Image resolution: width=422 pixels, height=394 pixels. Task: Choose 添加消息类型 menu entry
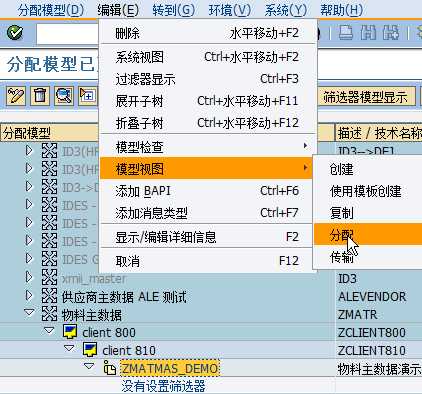coord(207,213)
